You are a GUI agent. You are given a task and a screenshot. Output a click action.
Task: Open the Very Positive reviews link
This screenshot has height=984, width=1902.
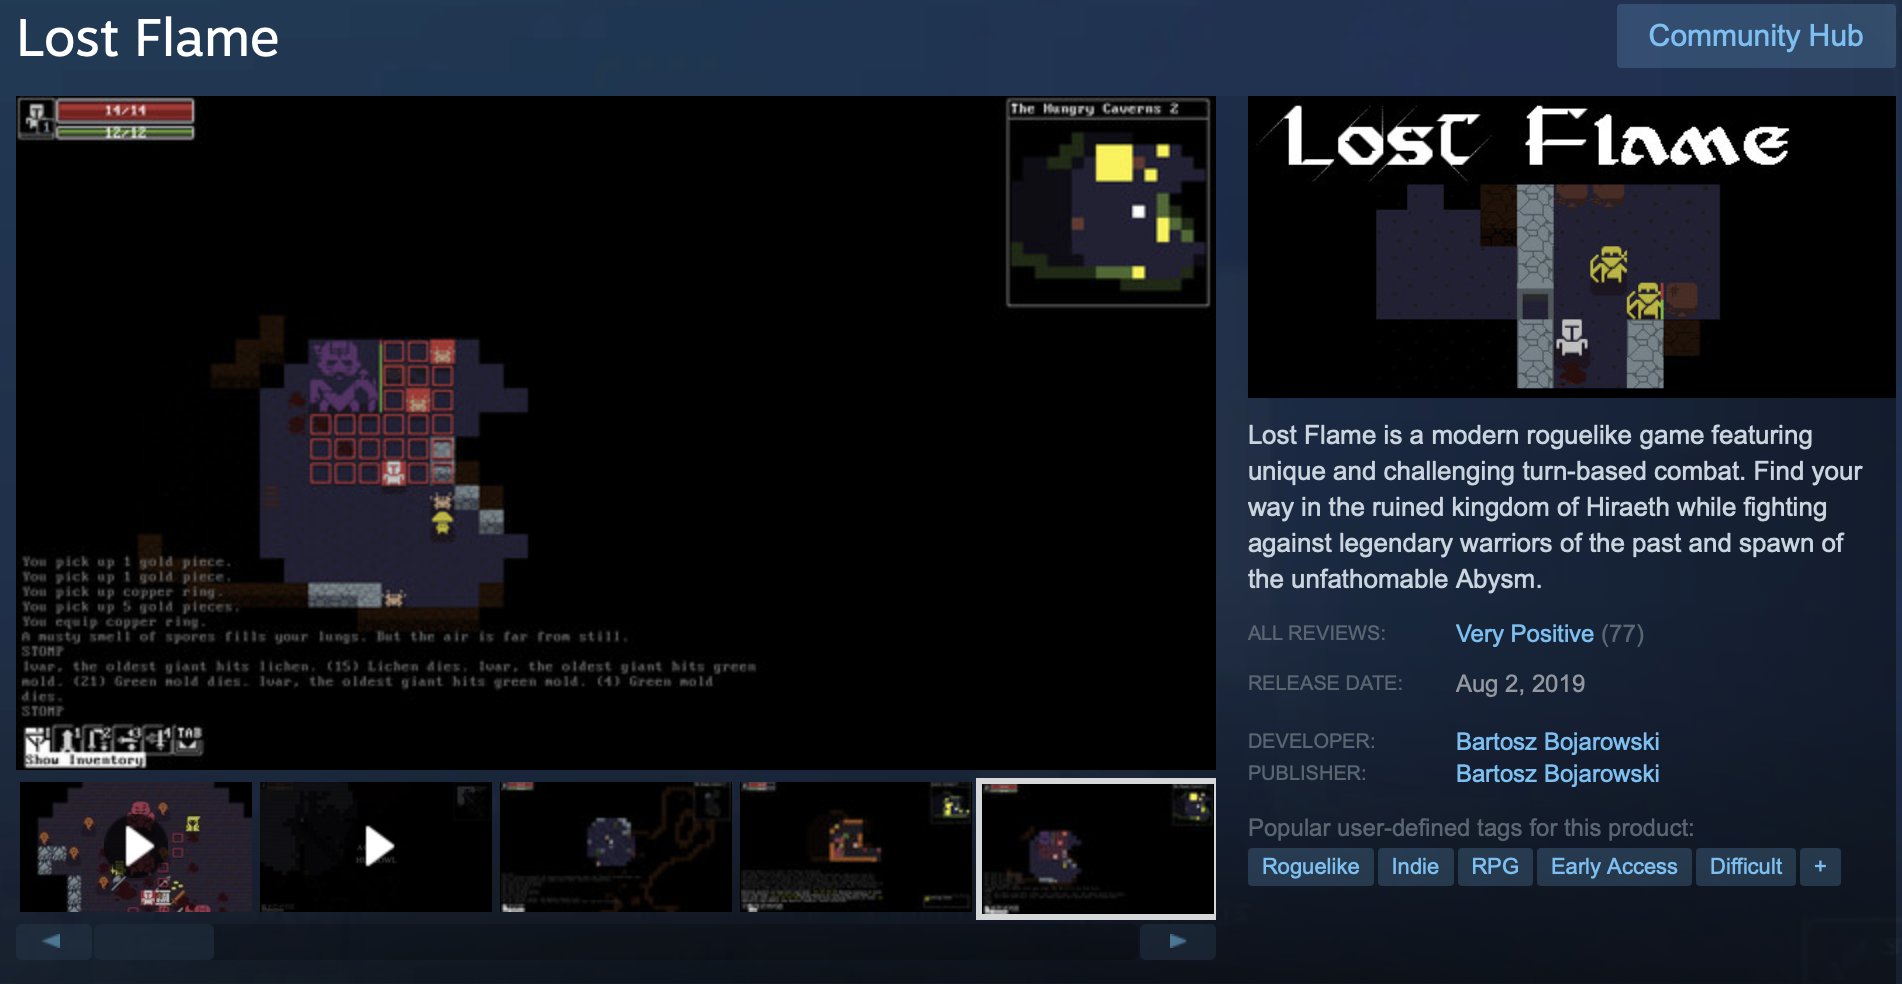1524,634
